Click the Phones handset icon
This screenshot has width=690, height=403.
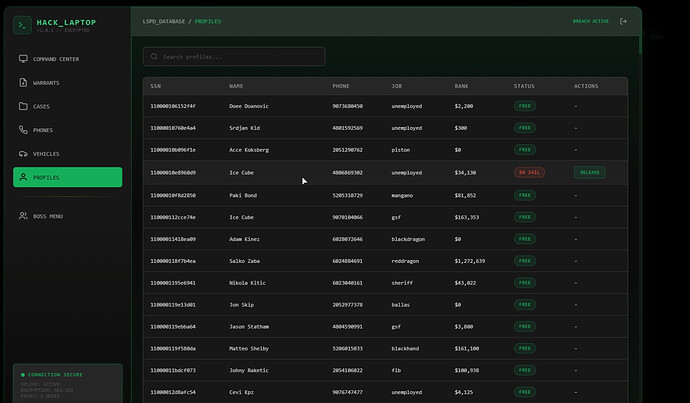click(23, 130)
